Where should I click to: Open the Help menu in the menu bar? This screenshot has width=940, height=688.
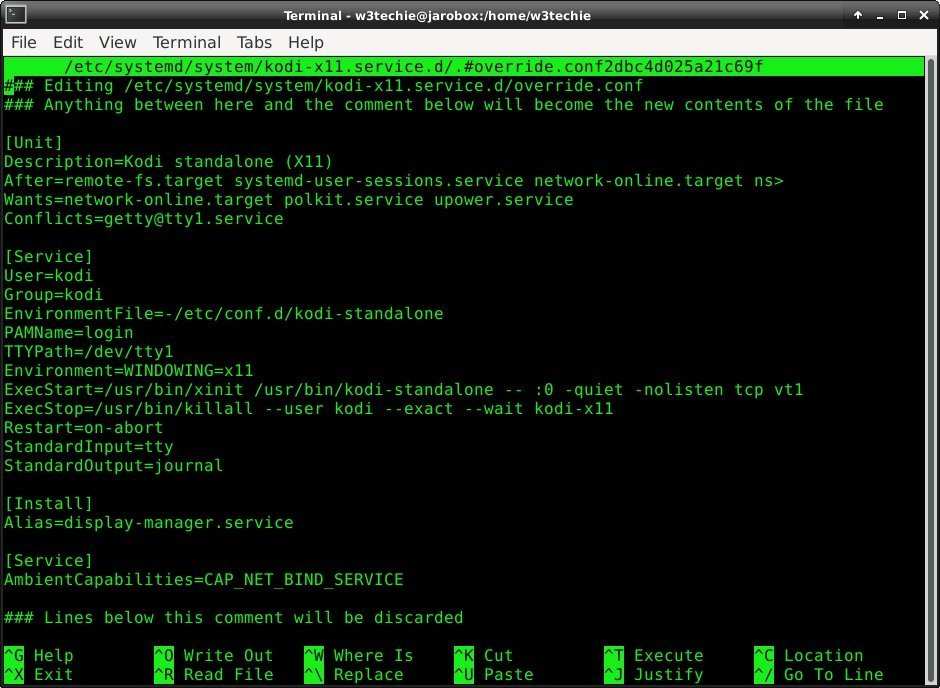pyautogui.click(x=305, y=42)
